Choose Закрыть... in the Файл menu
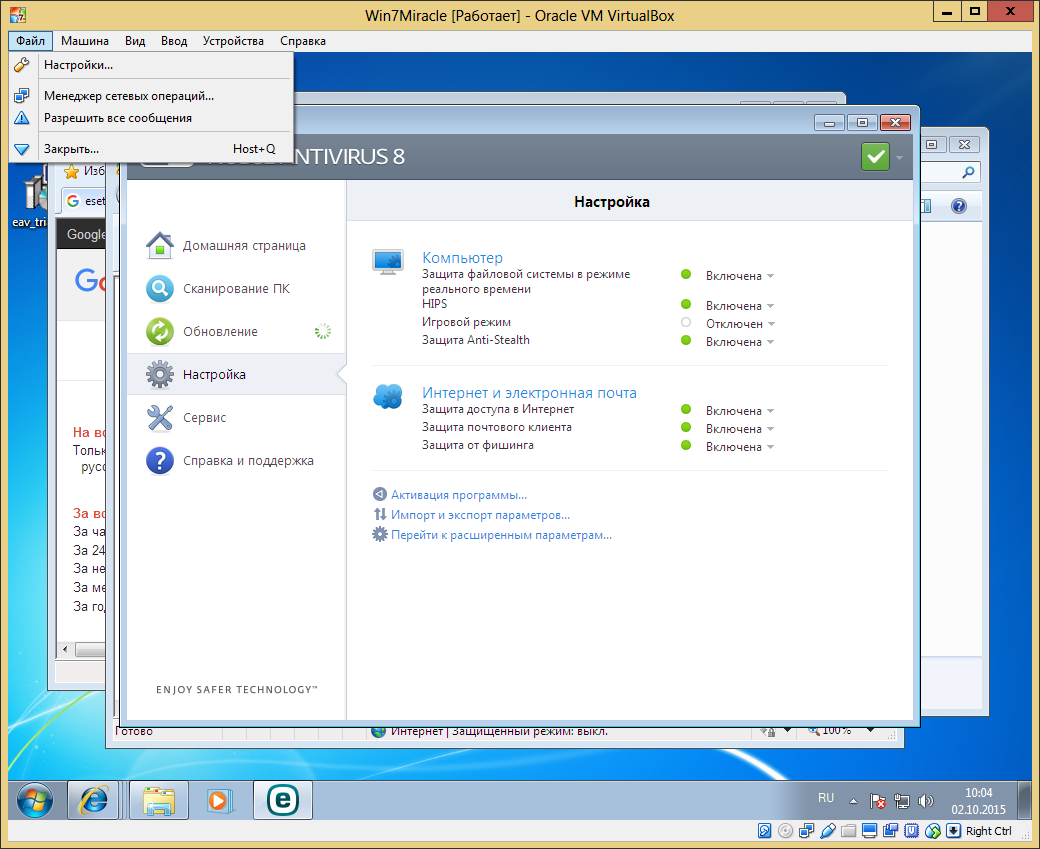Screen dimensions: 1040x849 pos(151,149)
